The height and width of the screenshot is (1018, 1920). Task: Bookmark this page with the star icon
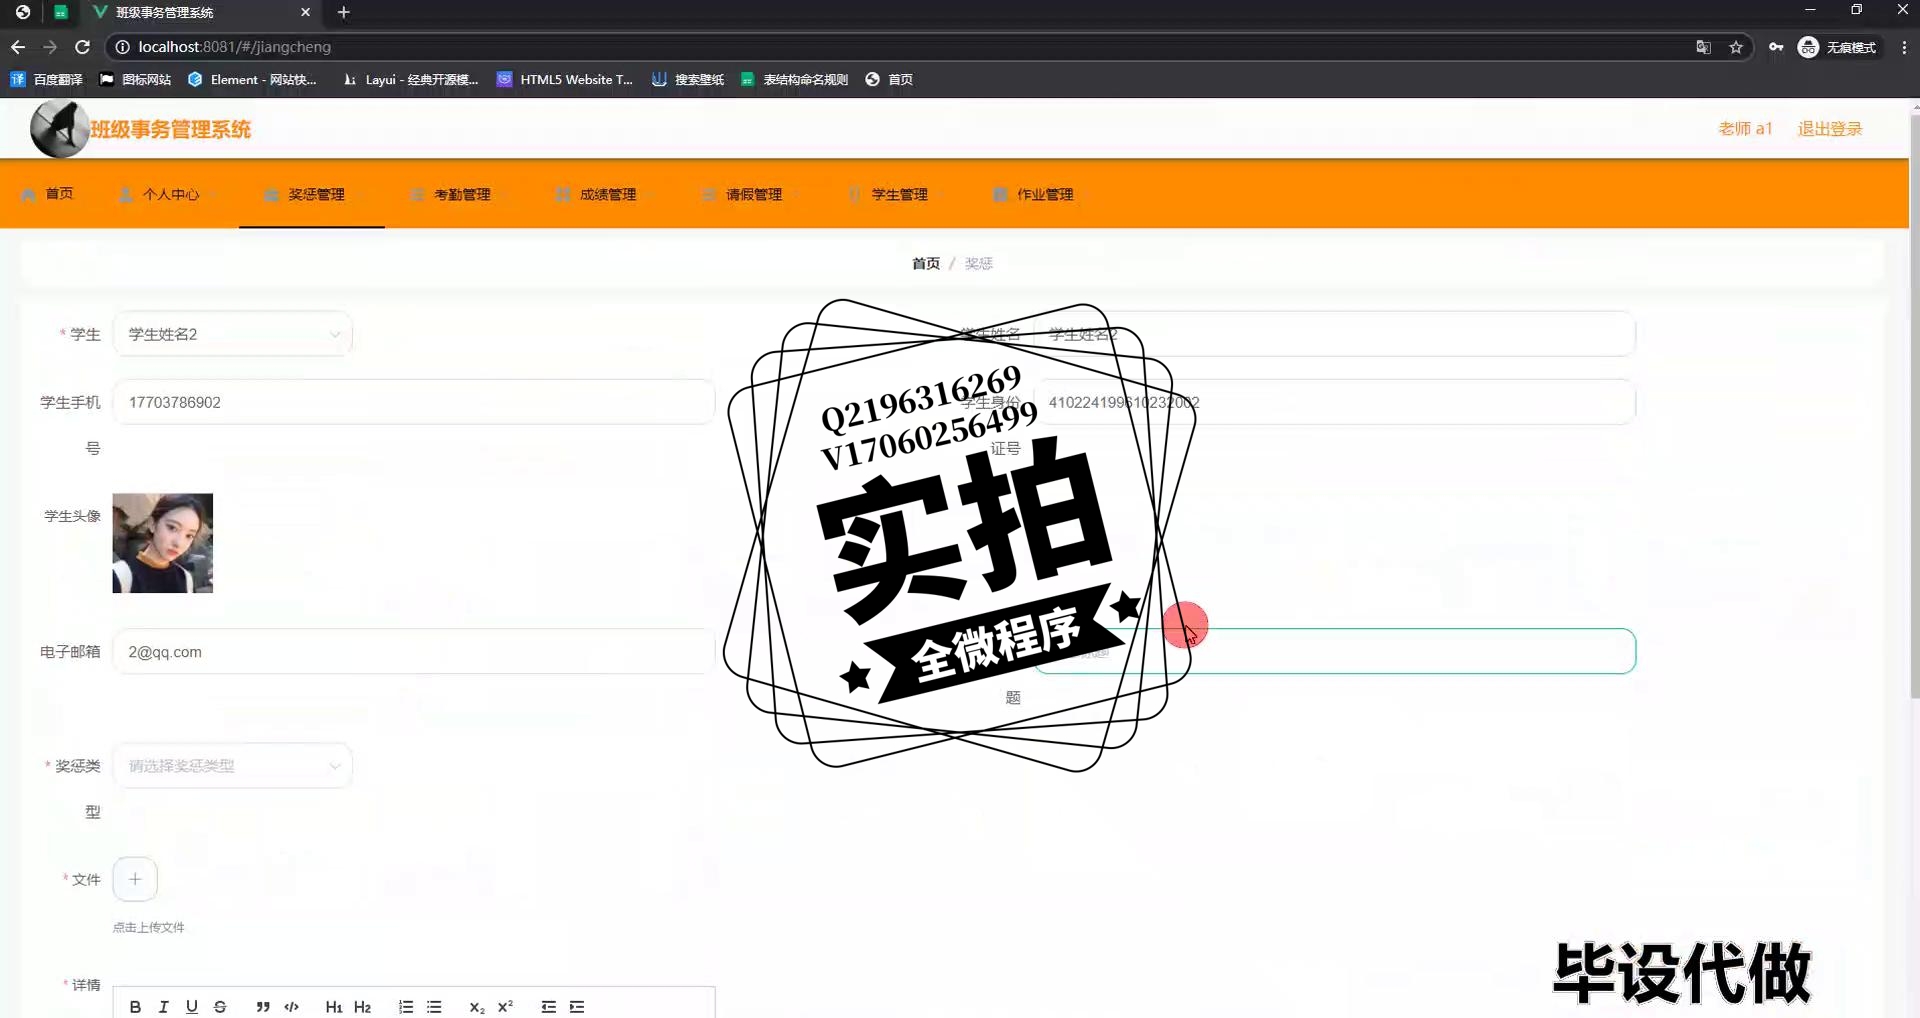point(1736,47)
